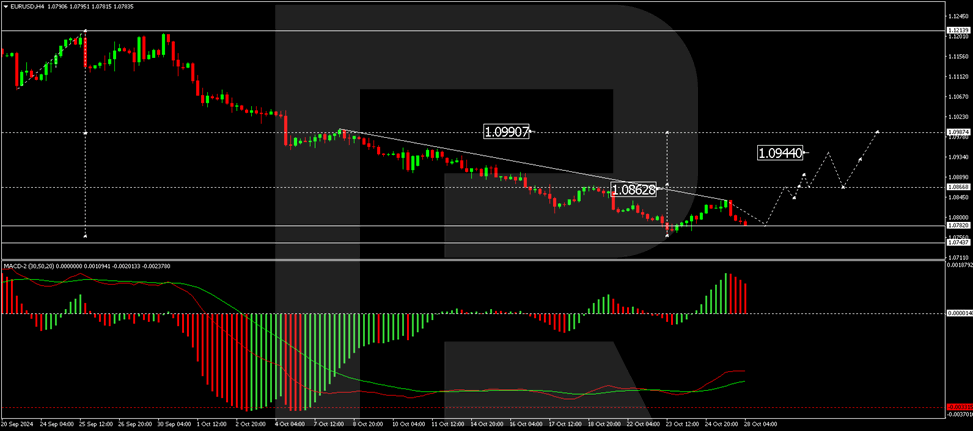Screen dimensions: 973x431
Task: Click the 1.08000 price scale value
Action: tap(957, 217)
